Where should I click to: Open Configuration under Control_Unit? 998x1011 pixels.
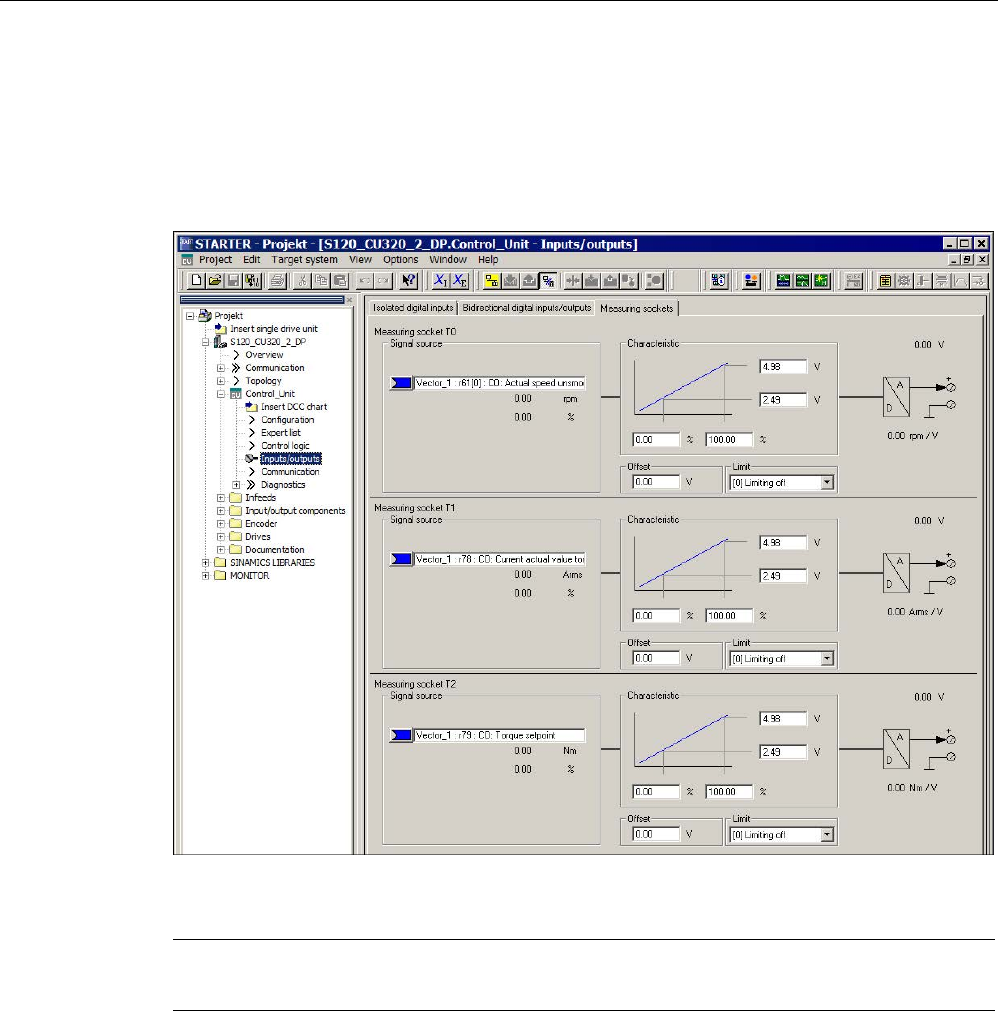click(x=288, y=420)
